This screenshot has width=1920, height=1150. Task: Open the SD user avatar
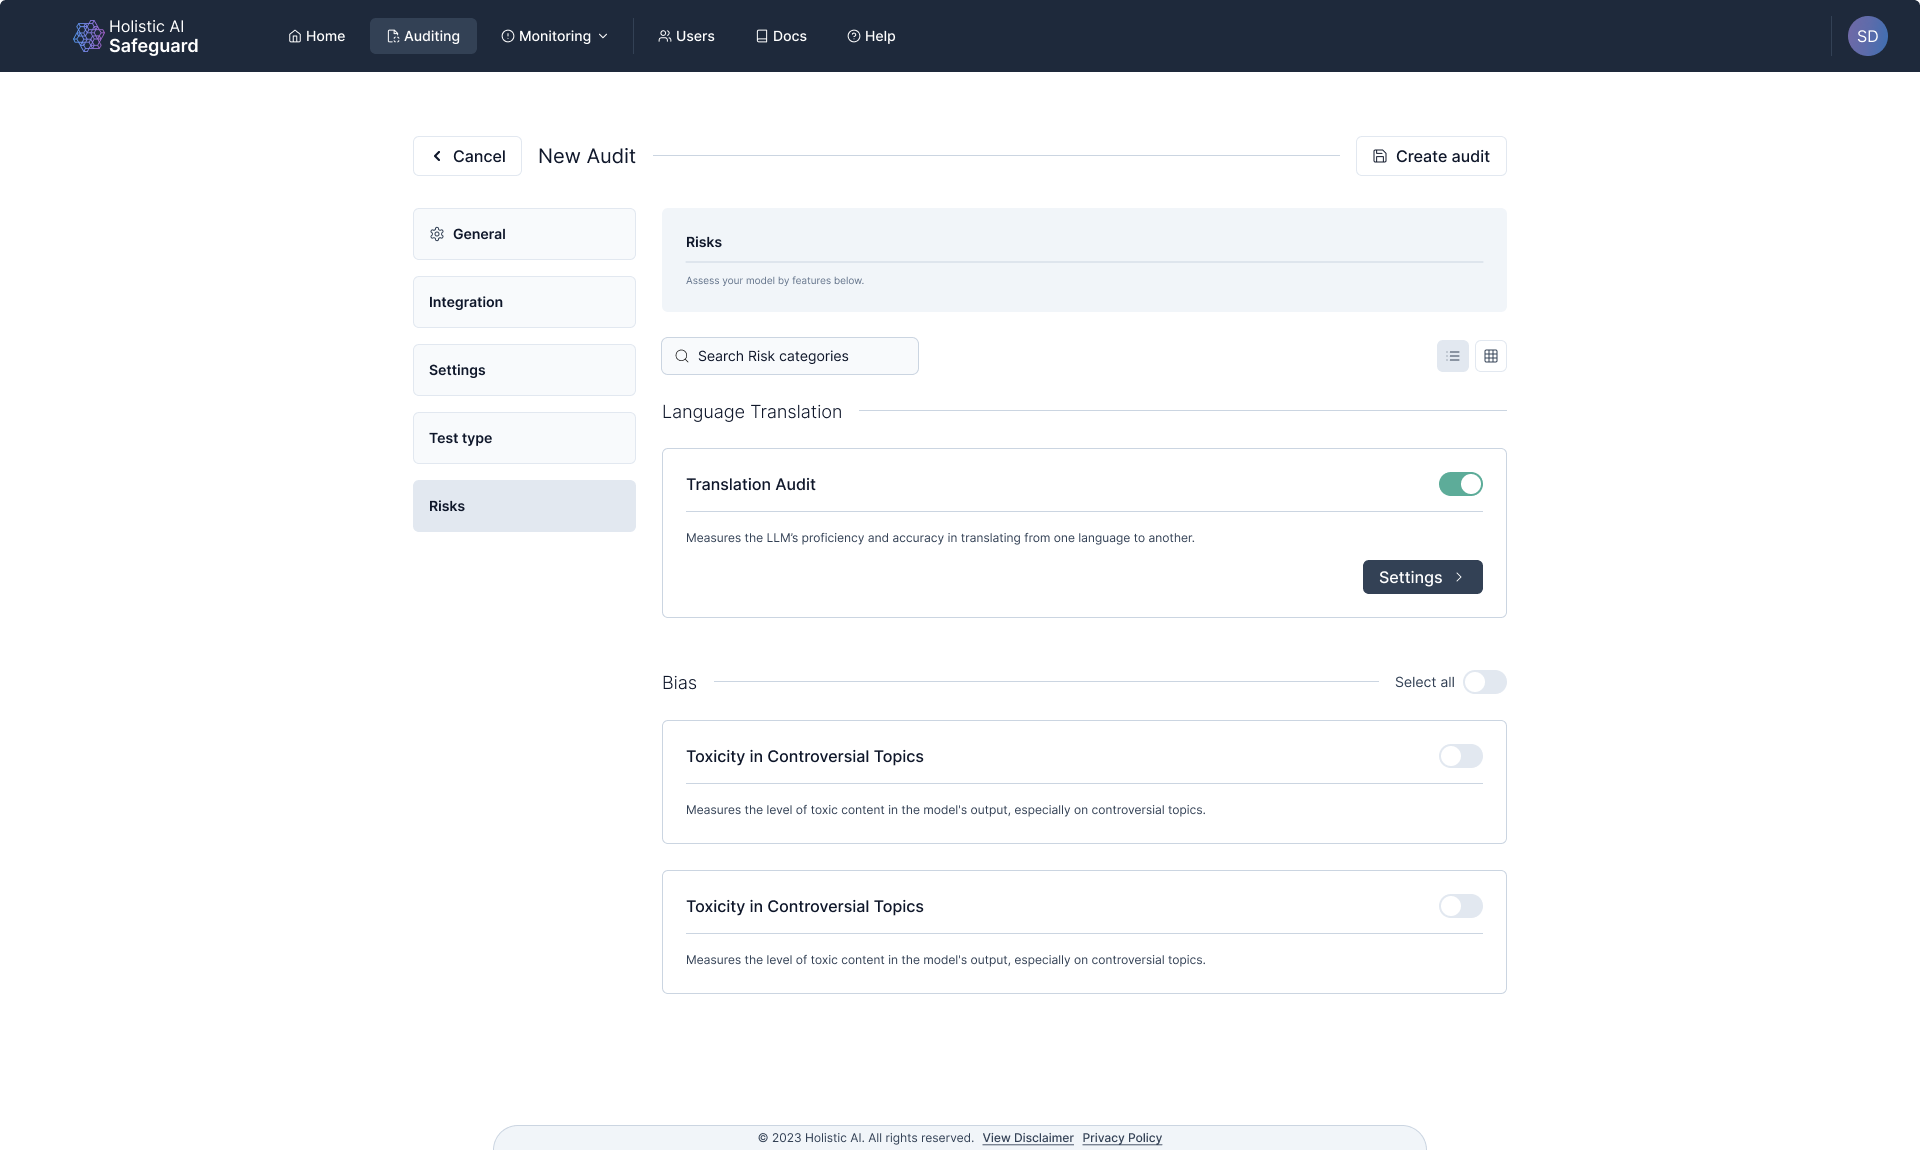[x=1867, y=36]
